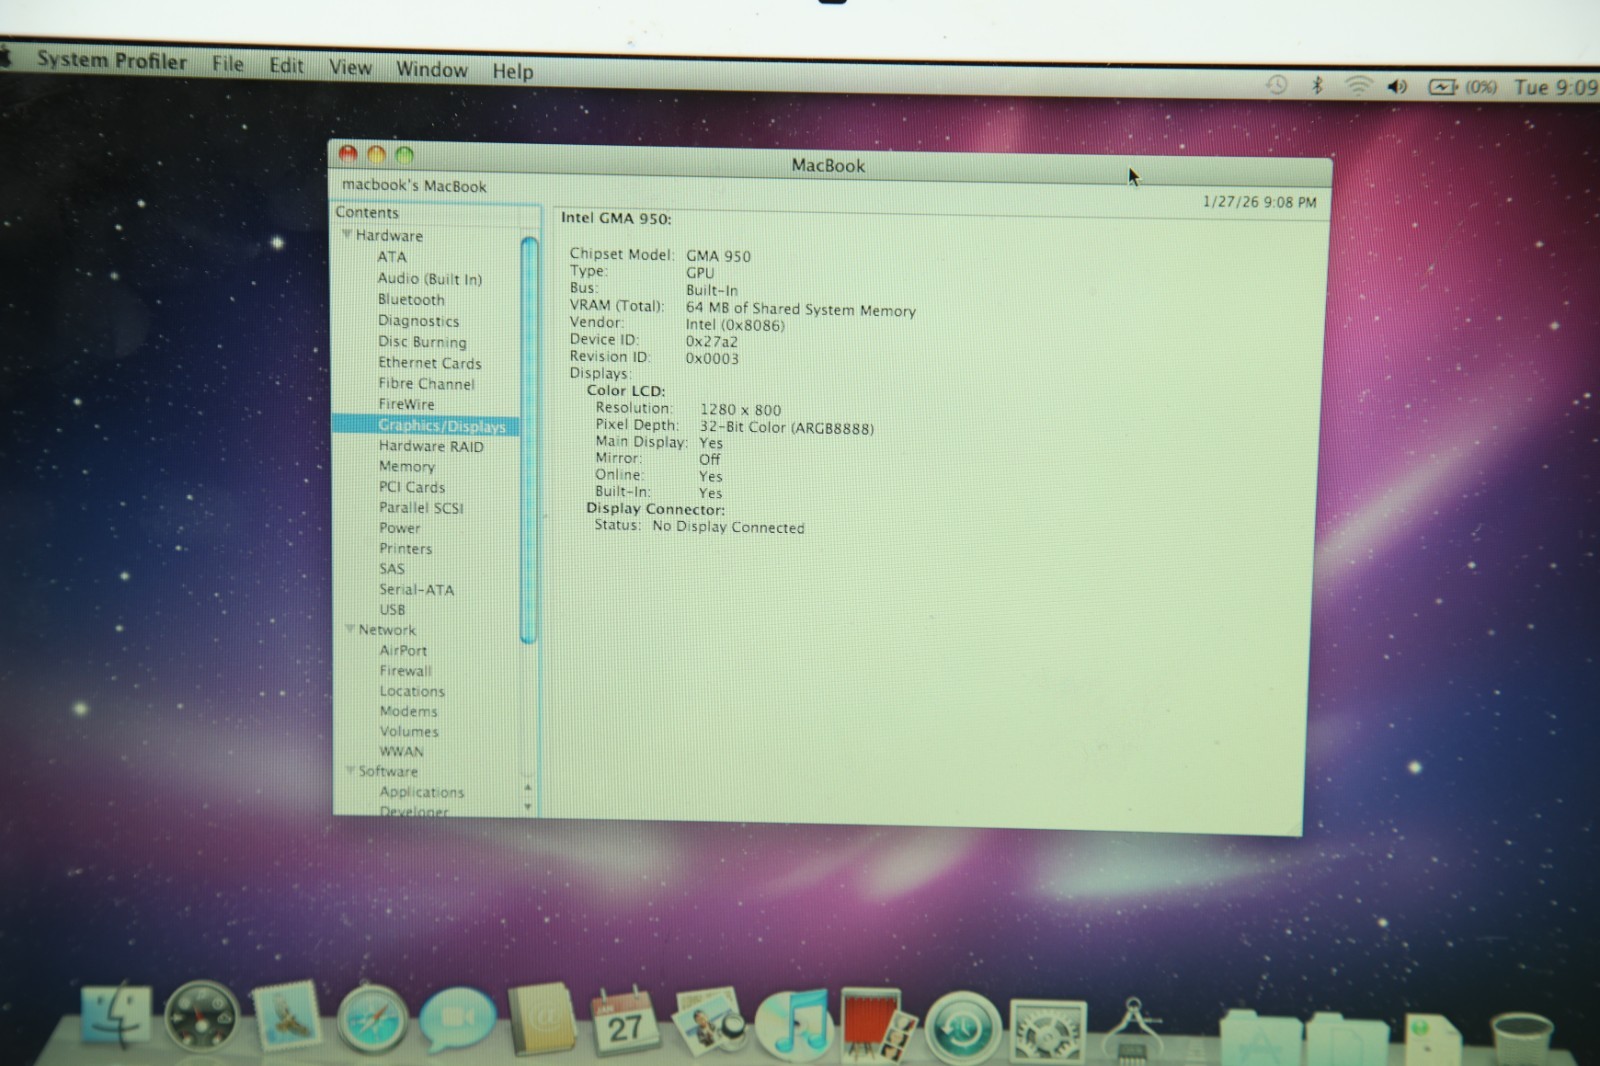
Task: Open System Preferences gear icon
Action: click(x=1047, y=1030)
